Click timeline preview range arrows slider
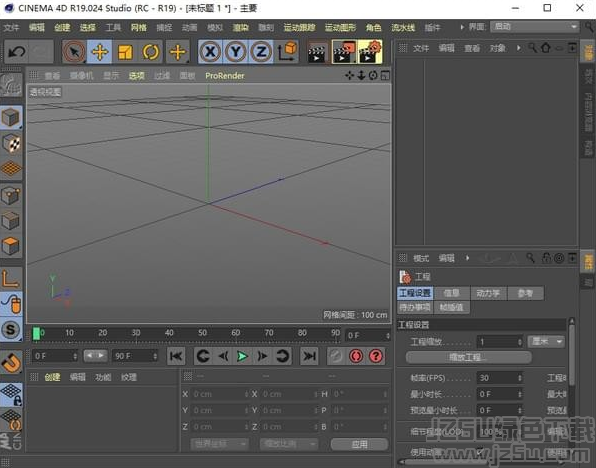 pyautogui.click(x=95, y=355)
